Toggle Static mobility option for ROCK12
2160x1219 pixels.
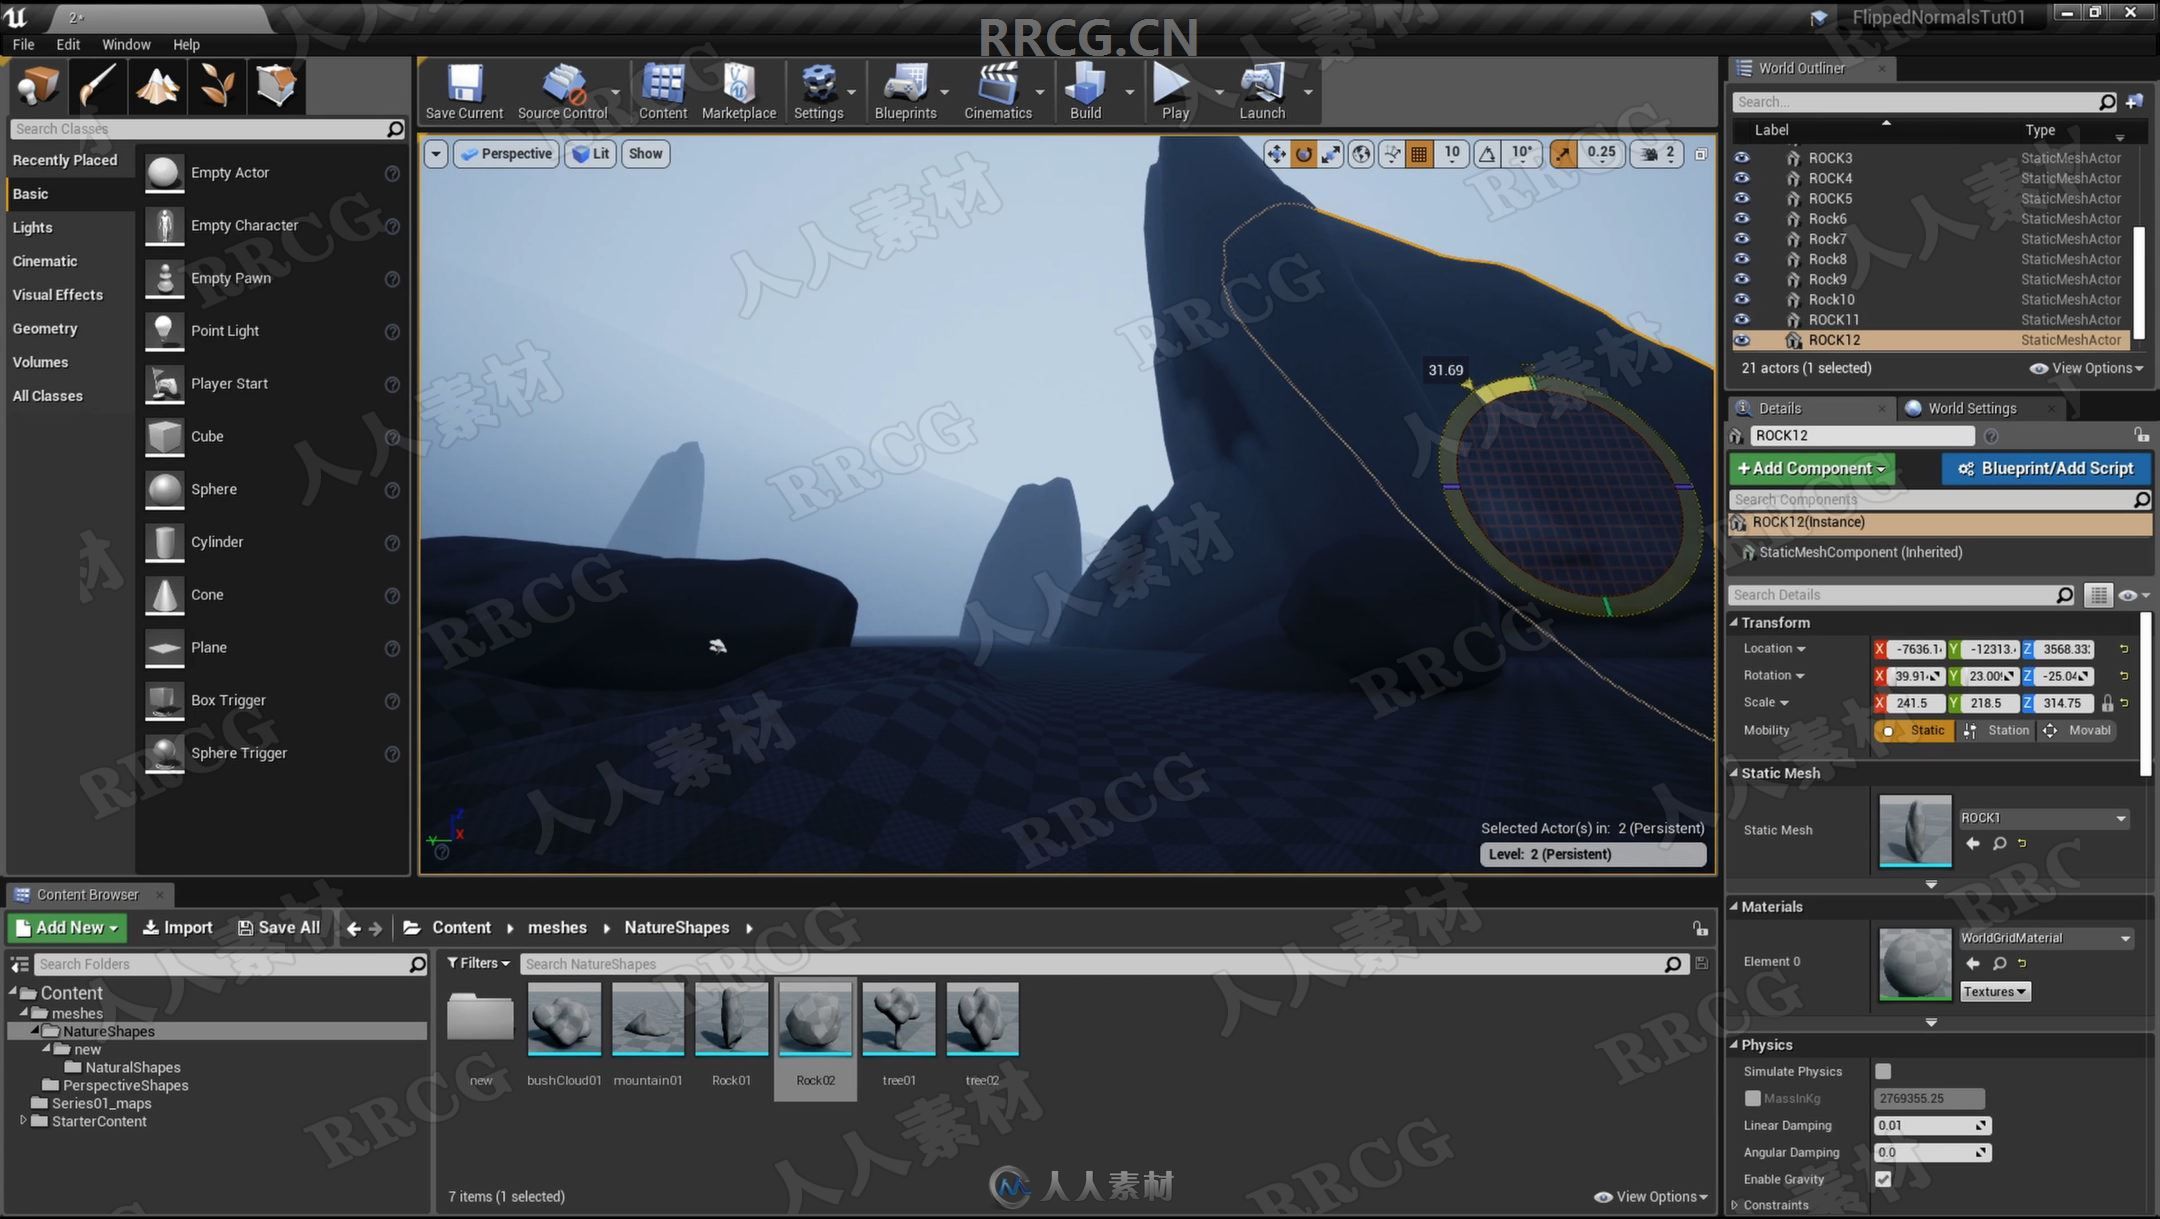pyautogui.click(x=1915, y=728)
